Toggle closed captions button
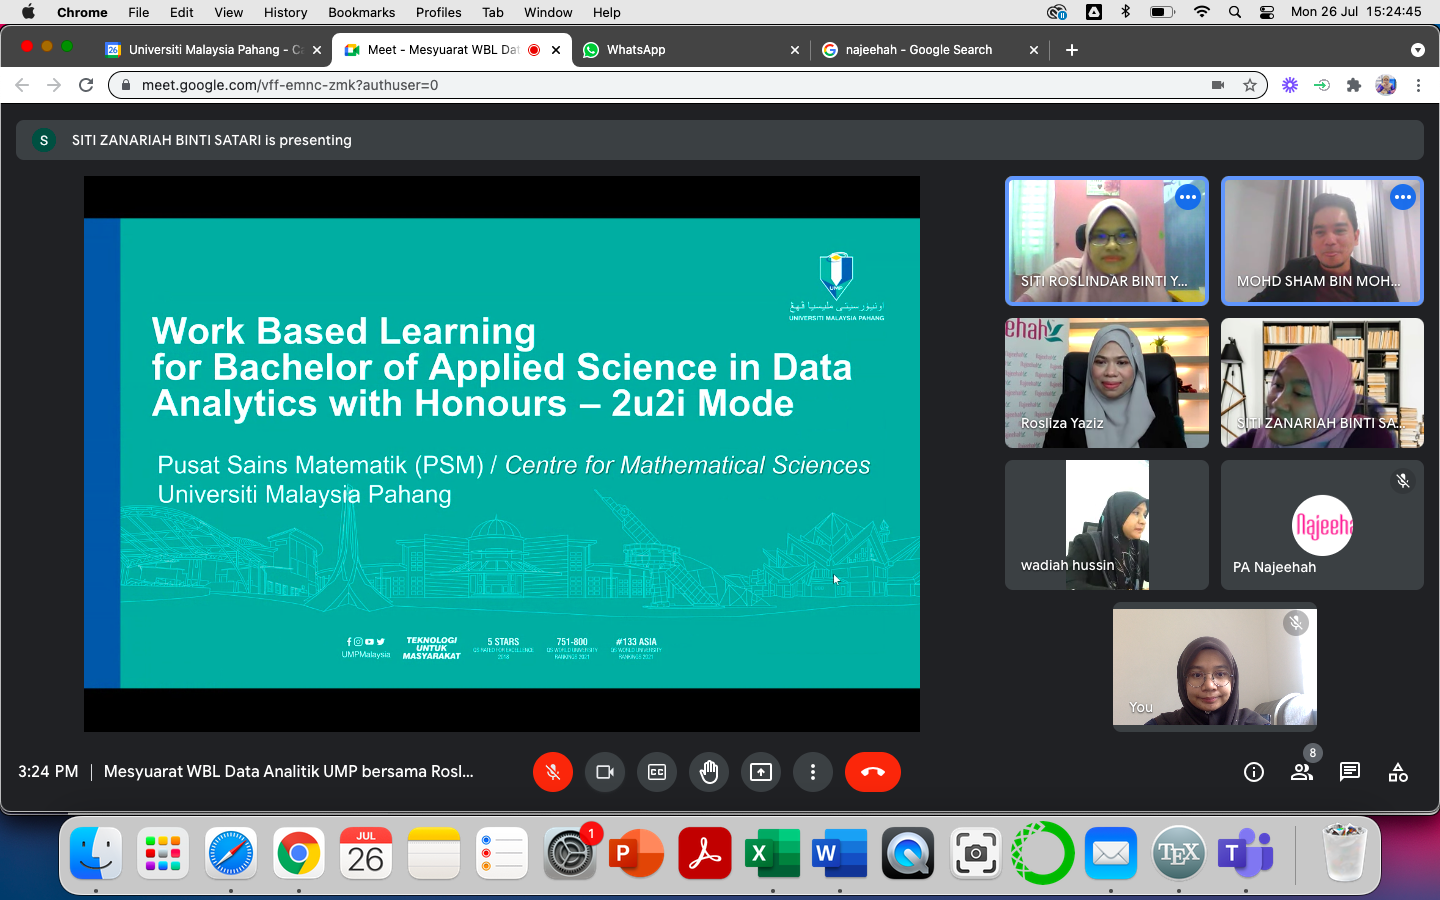1440x900 pixels. [x=657, y=772]
